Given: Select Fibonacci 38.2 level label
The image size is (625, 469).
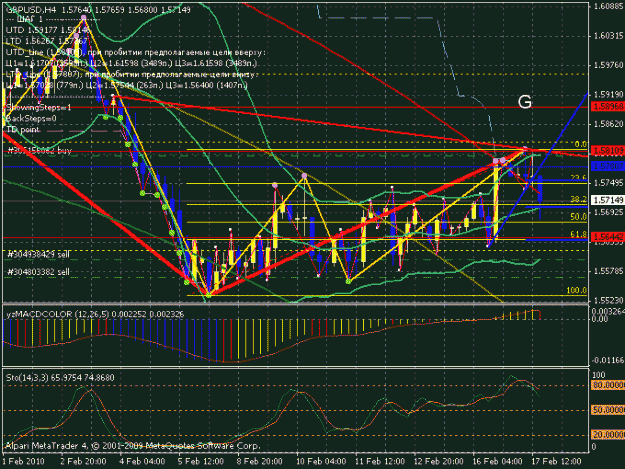Looking at the screenshot, I should (x=578, y=199).
